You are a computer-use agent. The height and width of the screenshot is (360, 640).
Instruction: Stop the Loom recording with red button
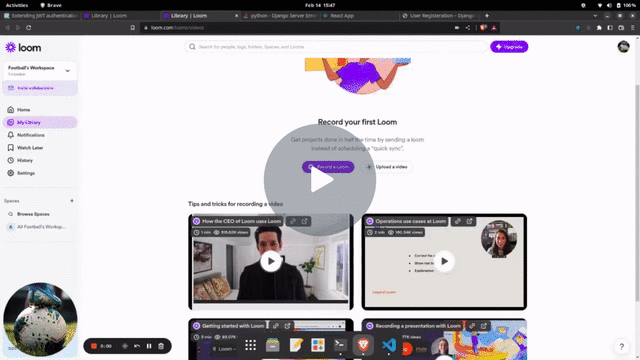[x=94, y=346]
